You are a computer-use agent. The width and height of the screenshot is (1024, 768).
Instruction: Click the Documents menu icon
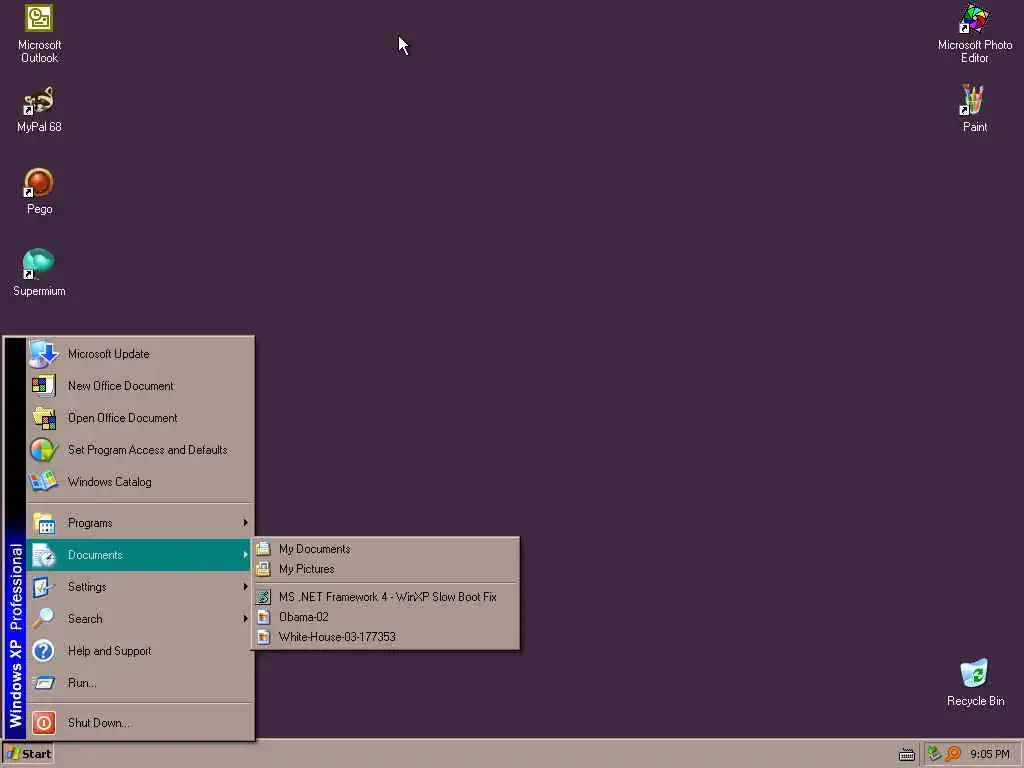point(44,555)
